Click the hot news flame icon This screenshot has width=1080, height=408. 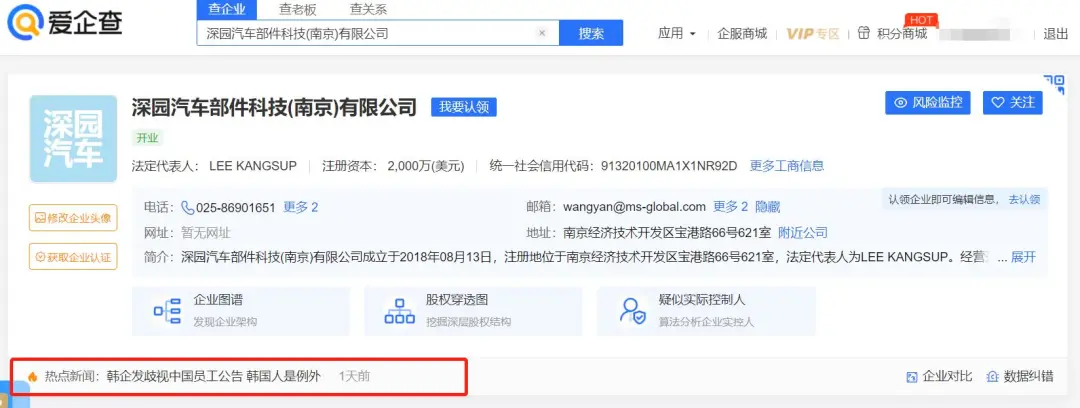coord(32,376)
